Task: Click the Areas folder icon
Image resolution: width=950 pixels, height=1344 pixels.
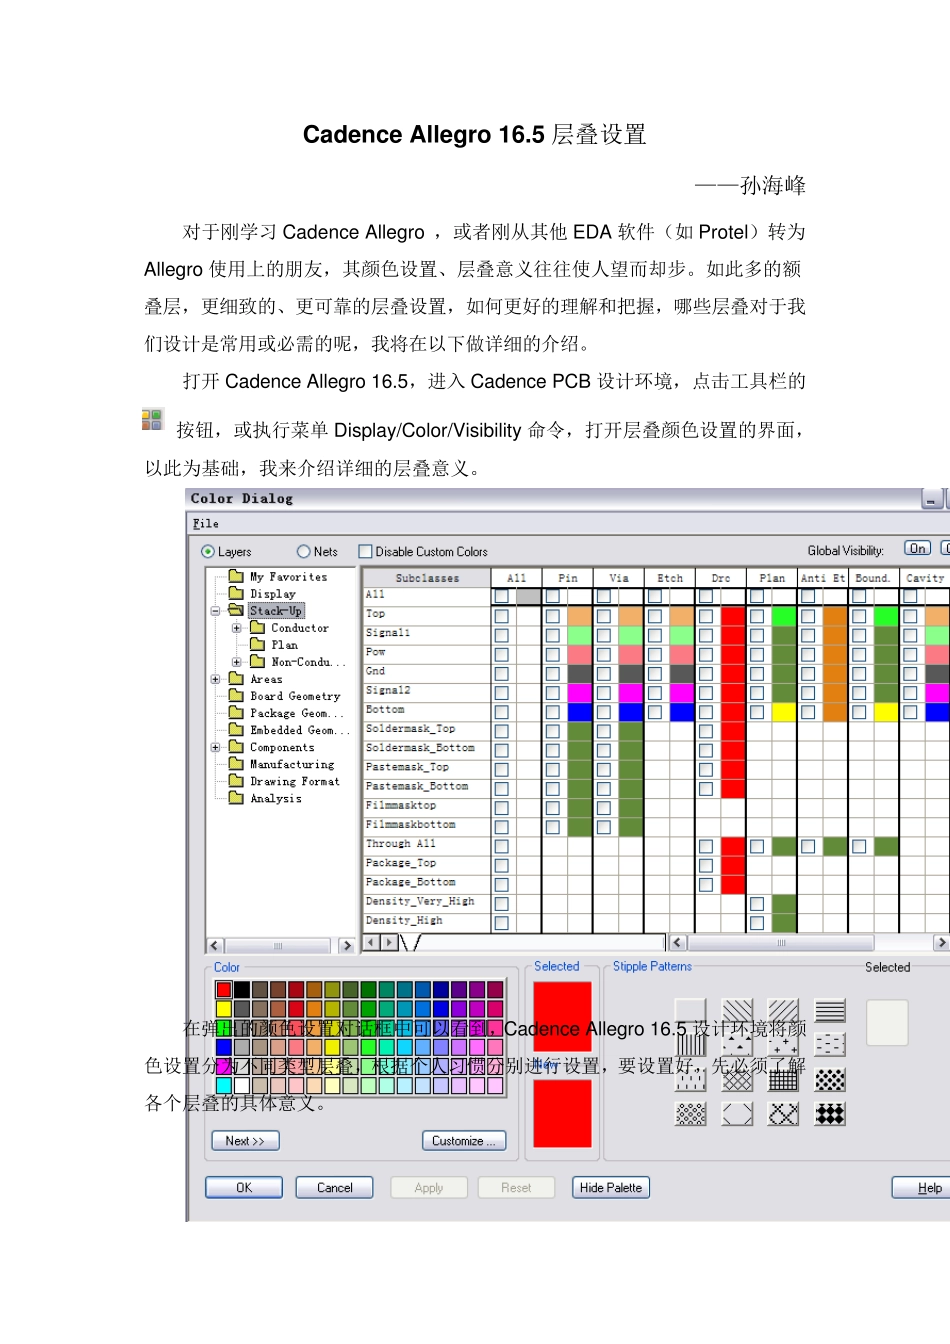Action: pos(236,678)
